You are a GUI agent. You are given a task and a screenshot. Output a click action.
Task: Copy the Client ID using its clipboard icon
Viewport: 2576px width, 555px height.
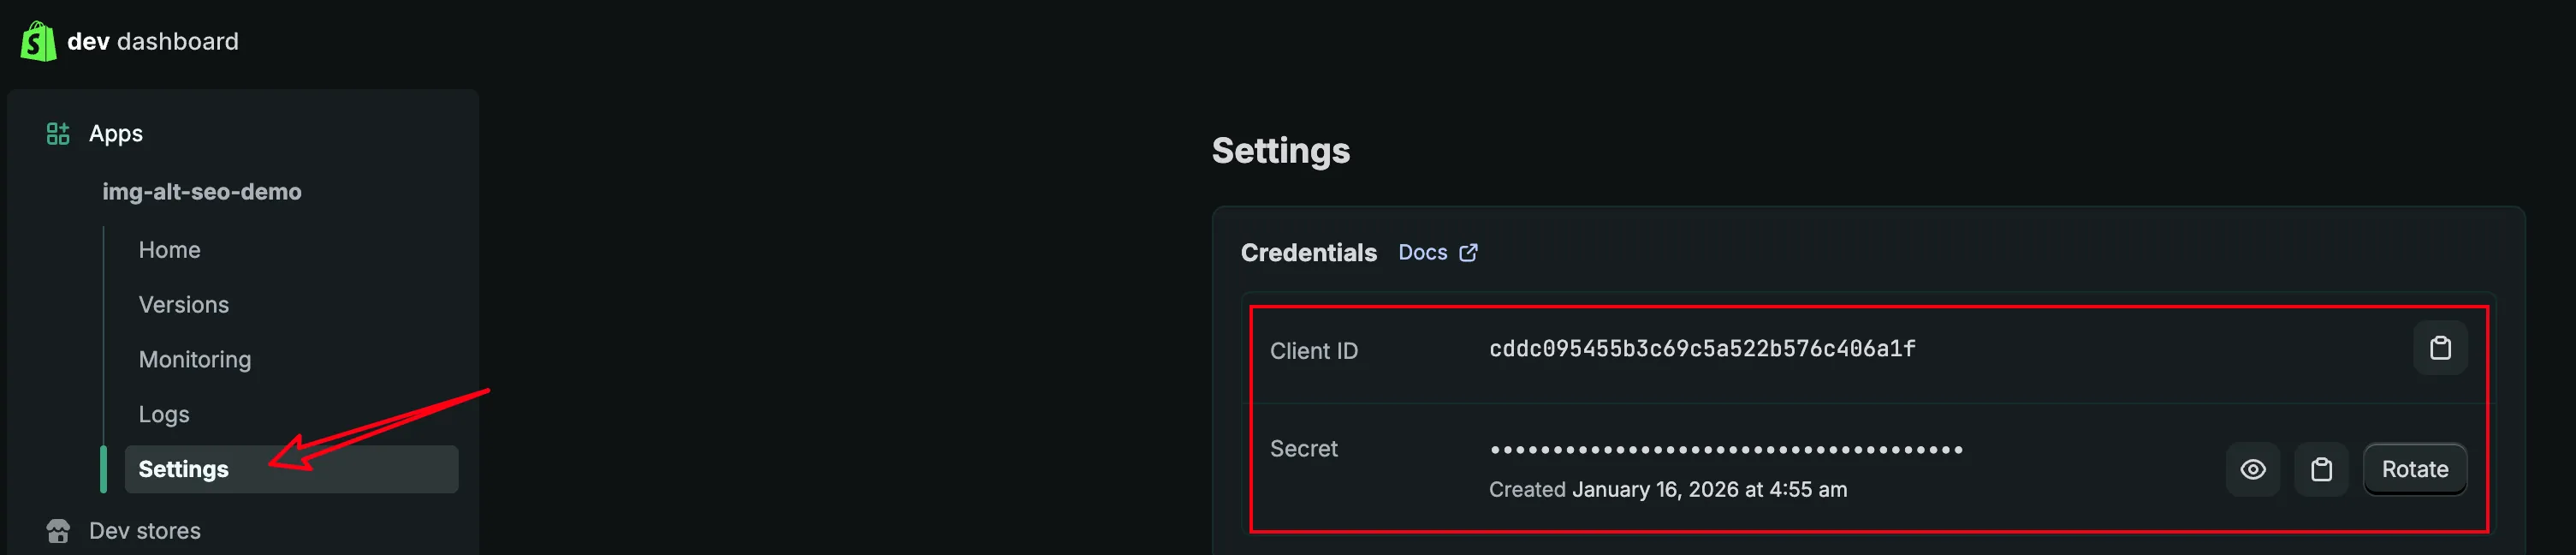click(x=2440, y=348)
